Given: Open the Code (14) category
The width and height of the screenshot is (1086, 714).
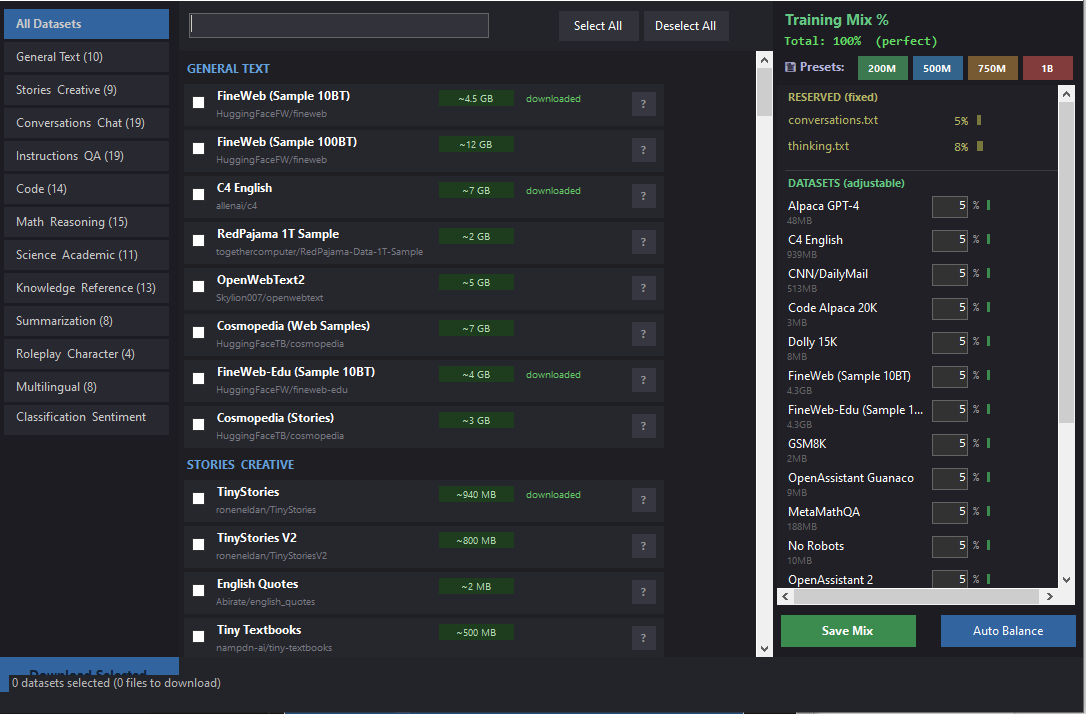Looking at the screenshot, I should 87,189.
